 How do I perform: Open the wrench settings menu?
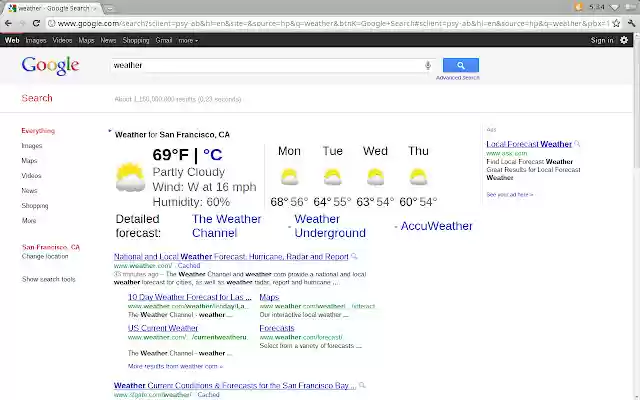tap(631, 23)
